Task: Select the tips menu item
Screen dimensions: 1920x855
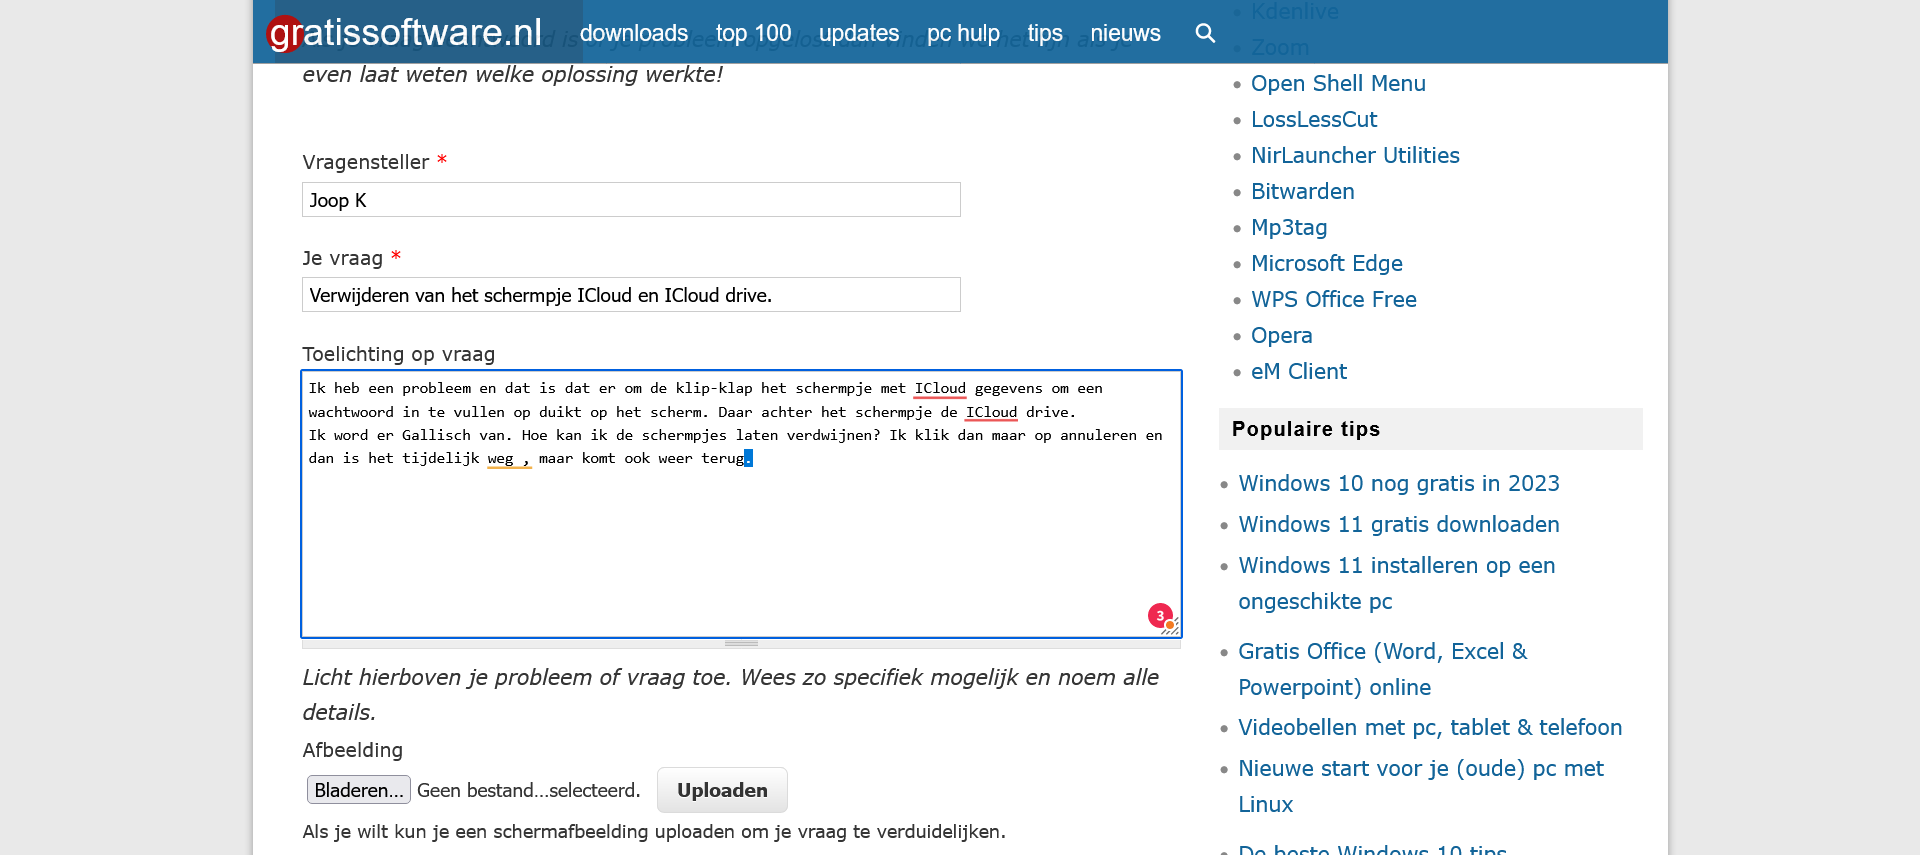Action: pos(1044,33)
